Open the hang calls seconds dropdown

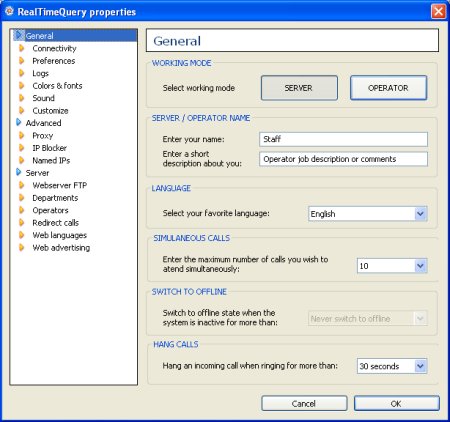click(x=420, y=366)
